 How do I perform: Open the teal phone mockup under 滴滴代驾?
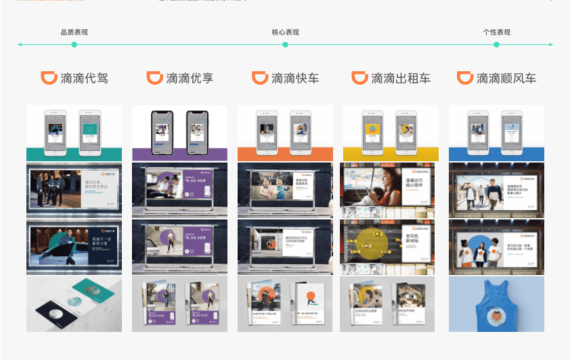pyautogui.click(x=74, y=133)
